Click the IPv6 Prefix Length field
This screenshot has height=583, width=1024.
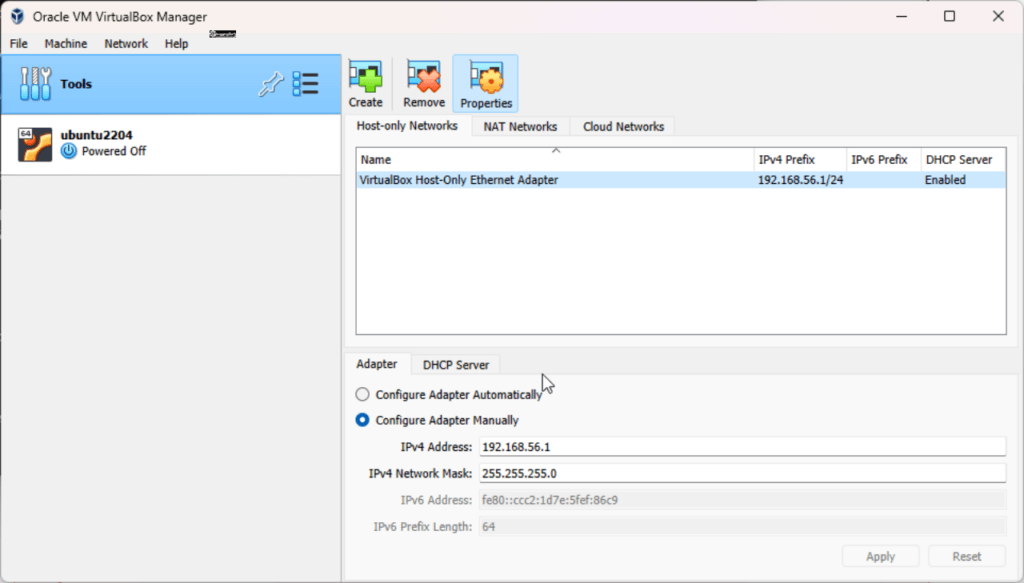click(x=743, y=526)
